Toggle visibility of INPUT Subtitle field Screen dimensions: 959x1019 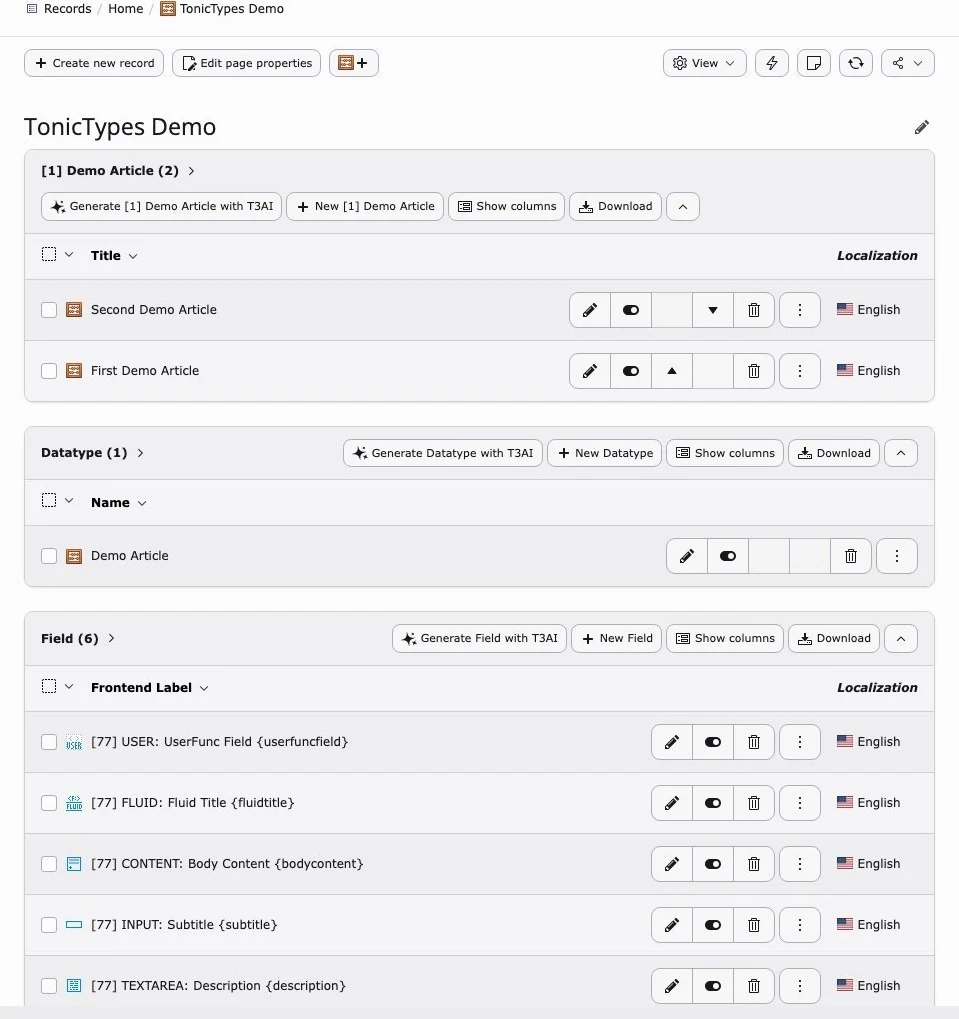click(713, 925)
